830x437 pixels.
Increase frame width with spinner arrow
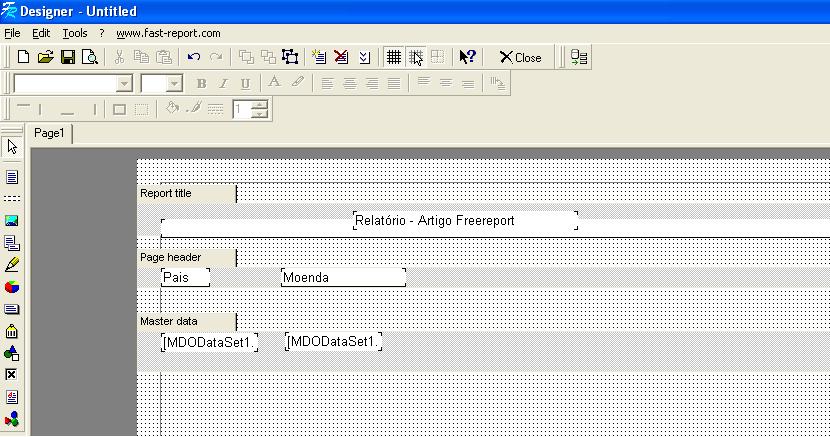point(260,104)
